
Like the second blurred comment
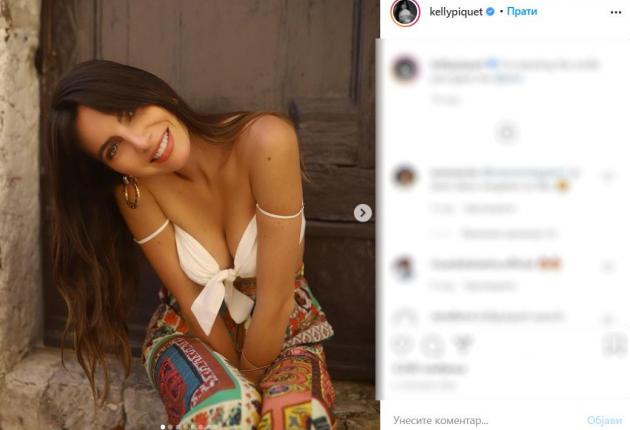[608, 176]
